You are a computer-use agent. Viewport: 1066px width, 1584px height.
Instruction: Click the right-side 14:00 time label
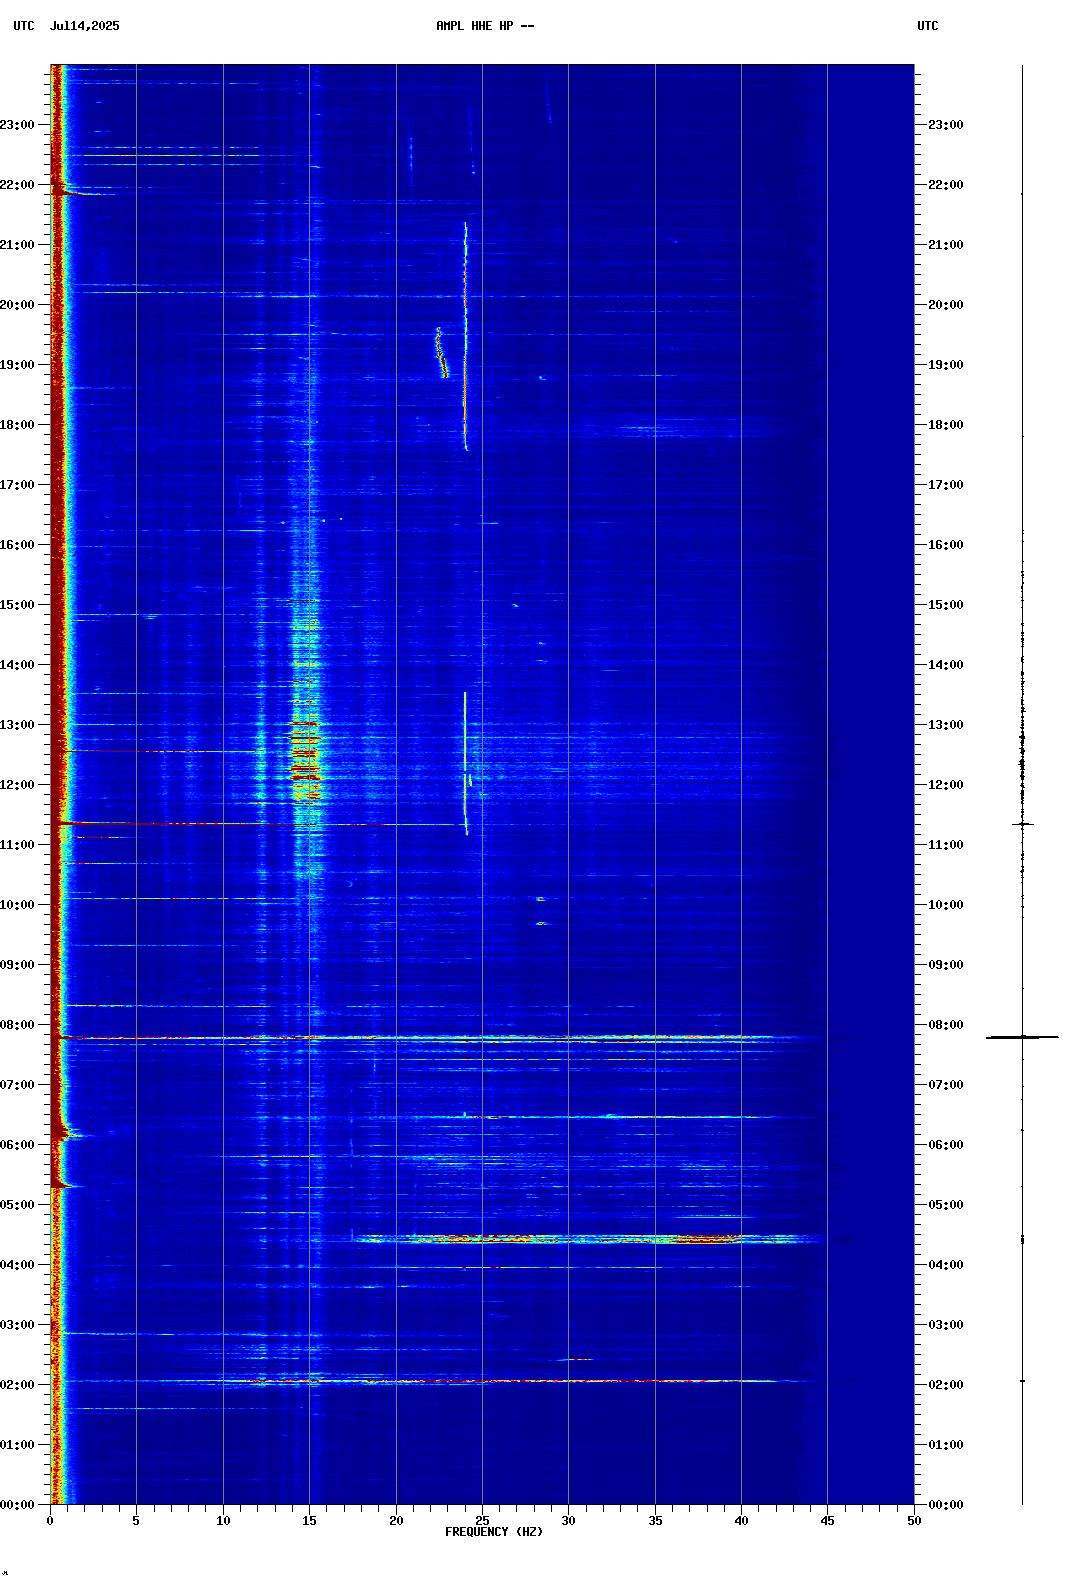946,665
